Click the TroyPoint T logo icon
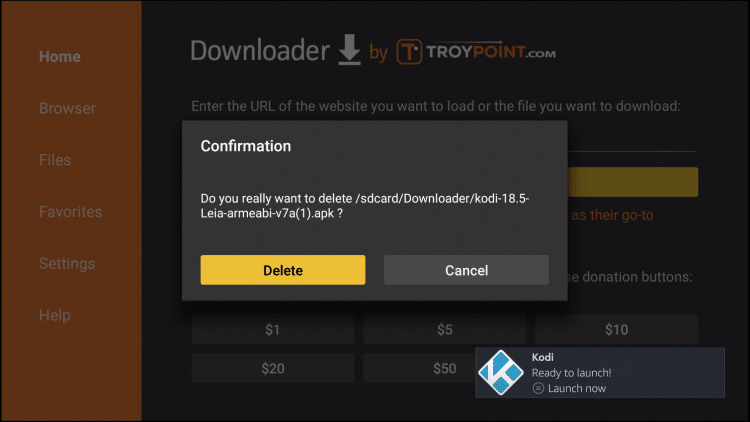The width and height of the screenshot is (750, 422). click(409, 52)
